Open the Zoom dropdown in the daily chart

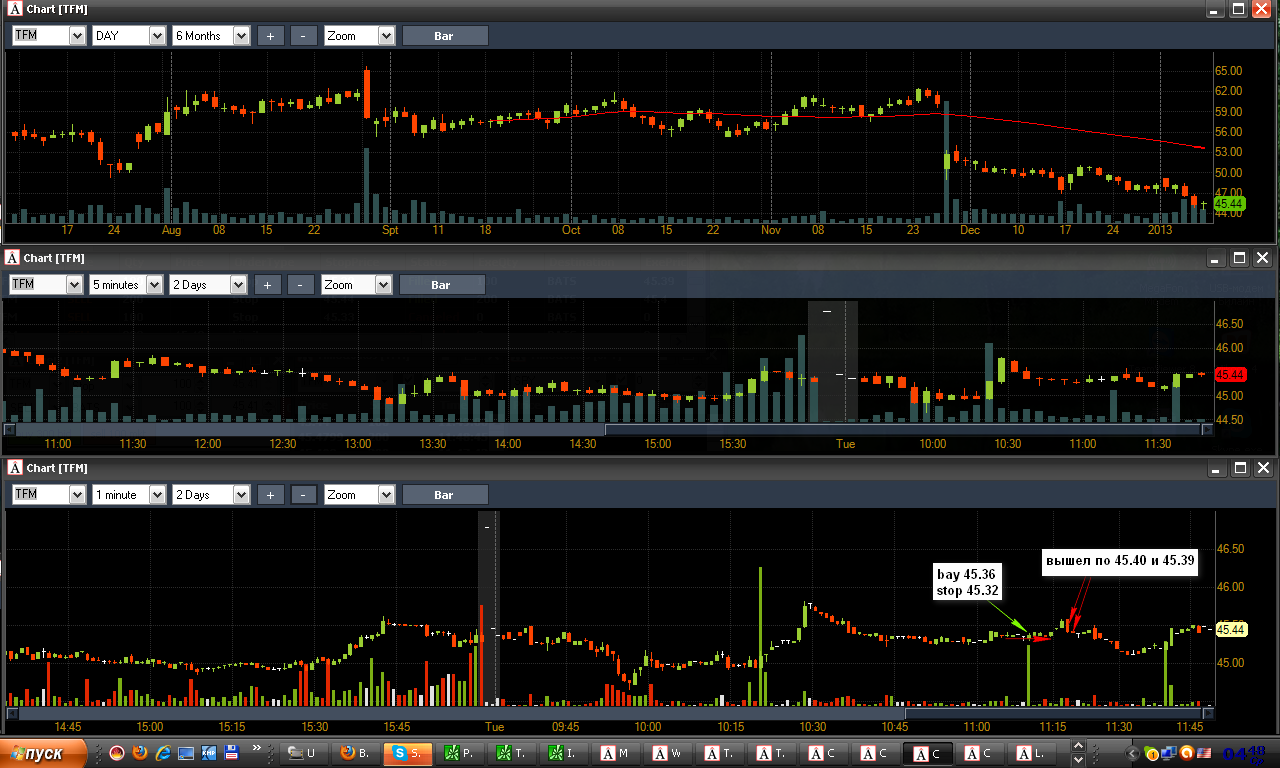click(x=360, y=36)
